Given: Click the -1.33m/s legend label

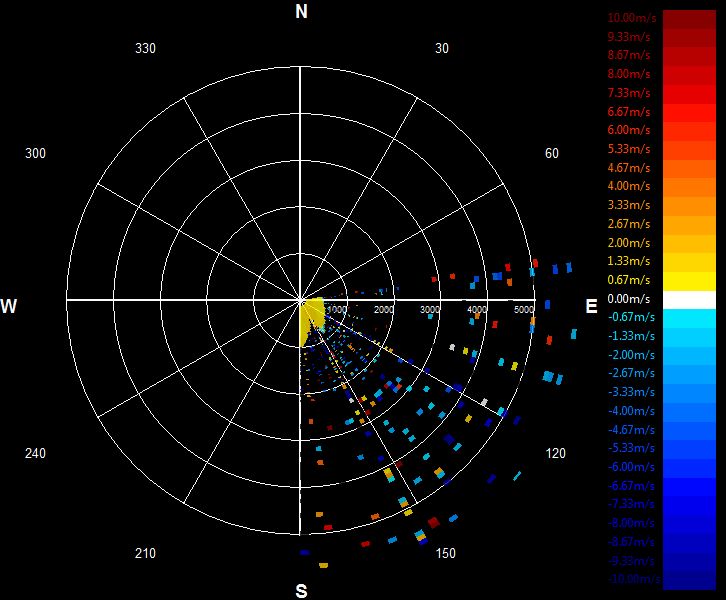Looking at the screenshot, I should (632, 336).
